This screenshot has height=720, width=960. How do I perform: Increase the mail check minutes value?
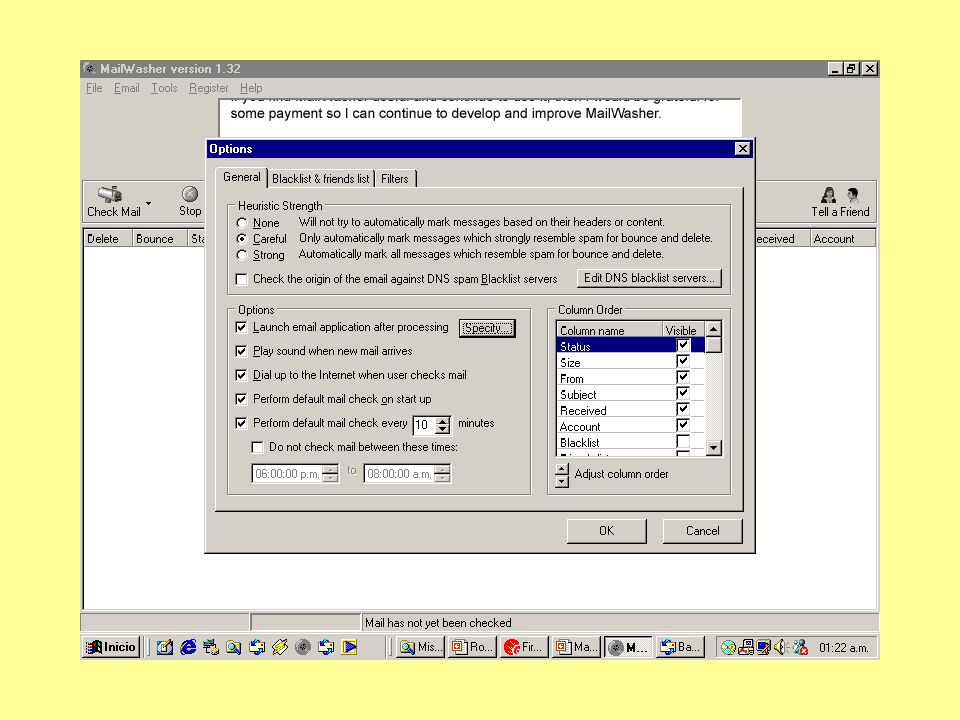443,420
